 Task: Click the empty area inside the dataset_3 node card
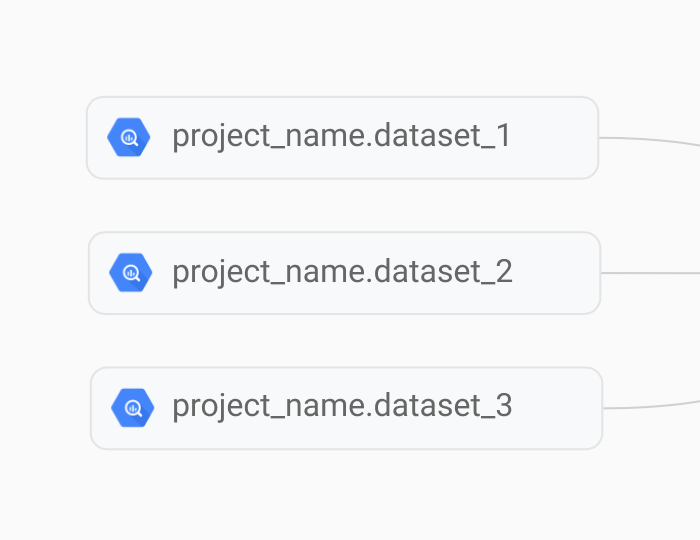pos(558,408)
